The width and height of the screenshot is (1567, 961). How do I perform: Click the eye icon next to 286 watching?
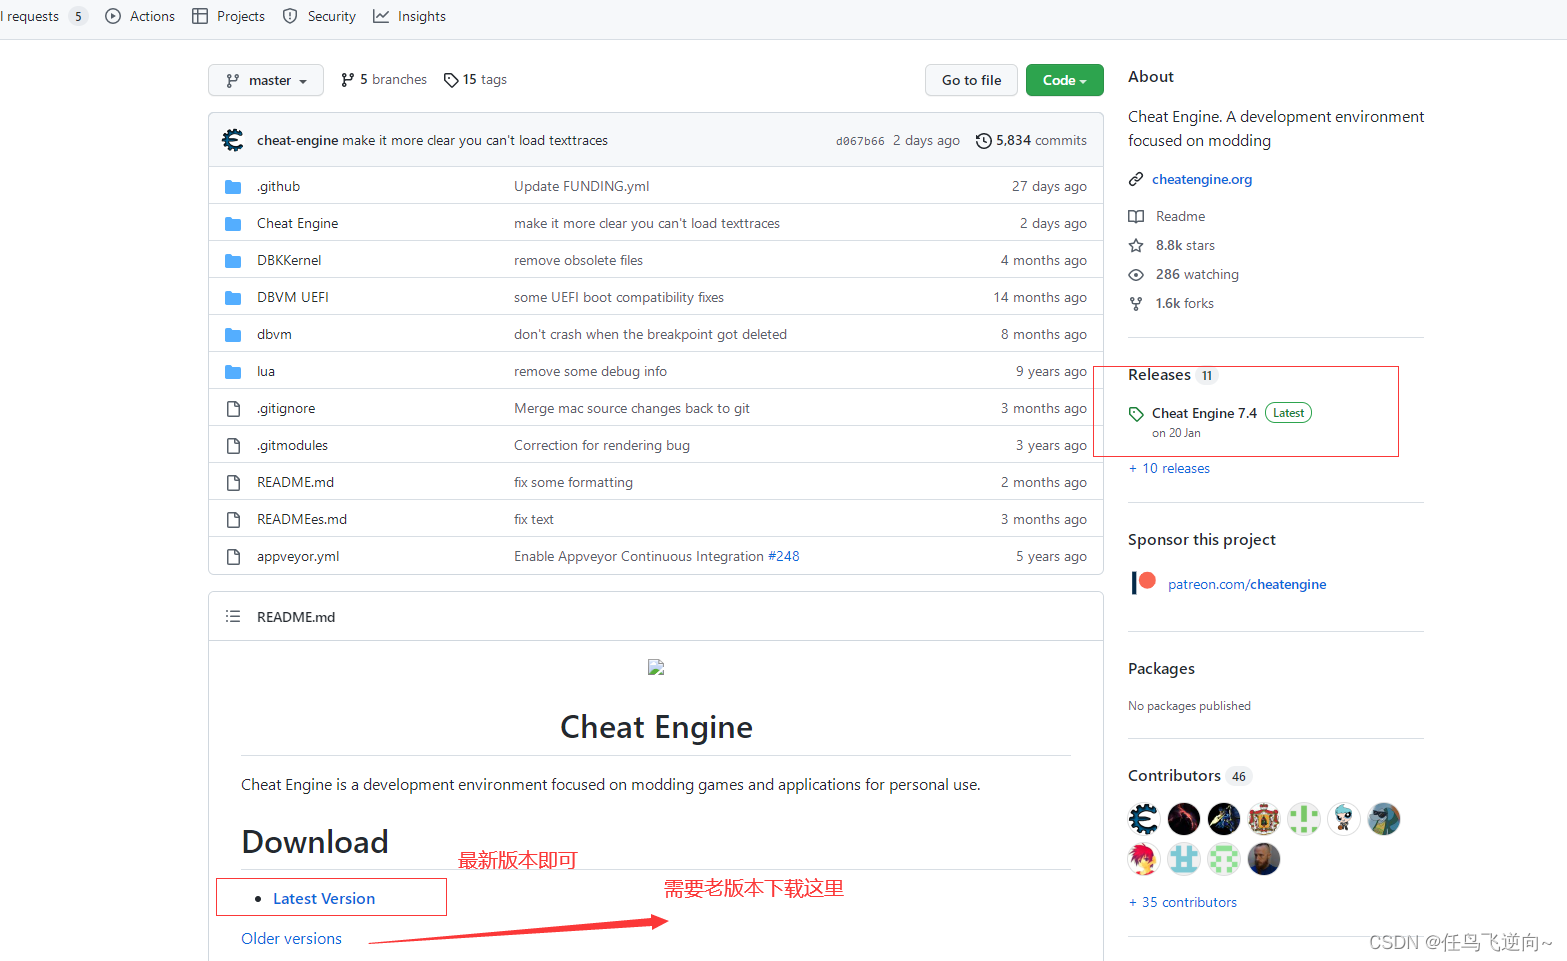point(1136,275)
